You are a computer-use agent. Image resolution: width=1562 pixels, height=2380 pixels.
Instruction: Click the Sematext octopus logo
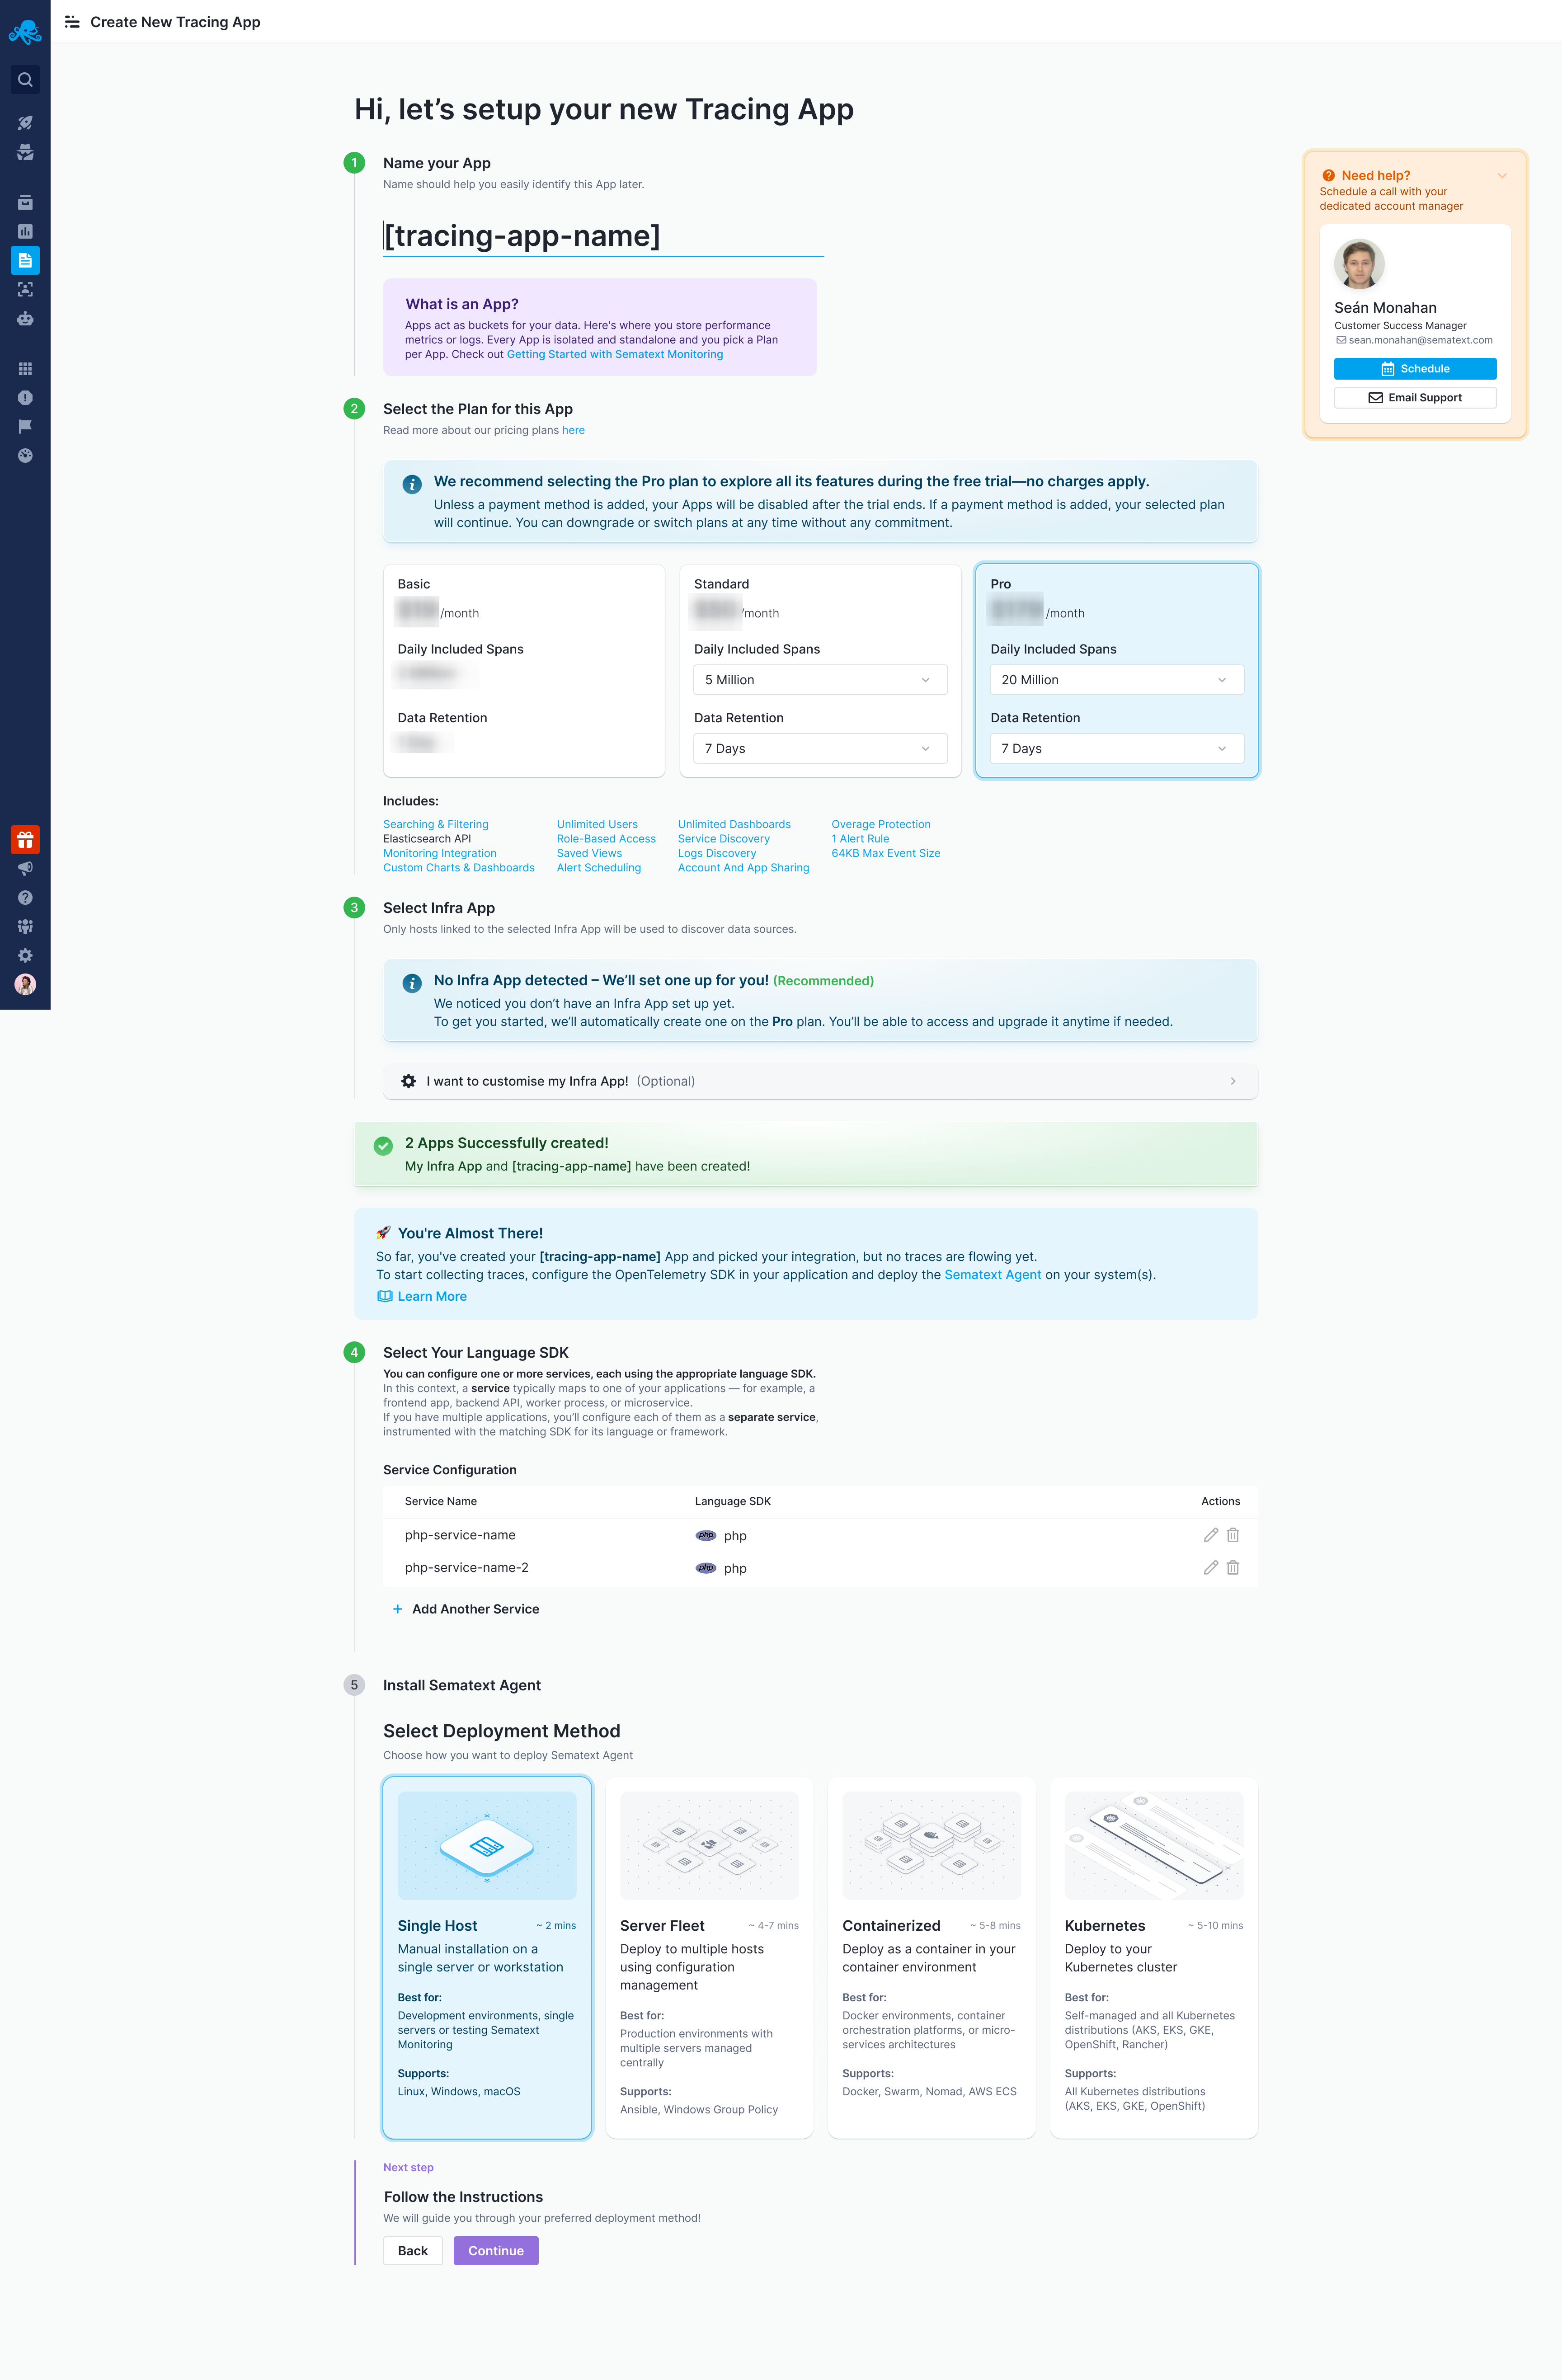click(25, 32)
